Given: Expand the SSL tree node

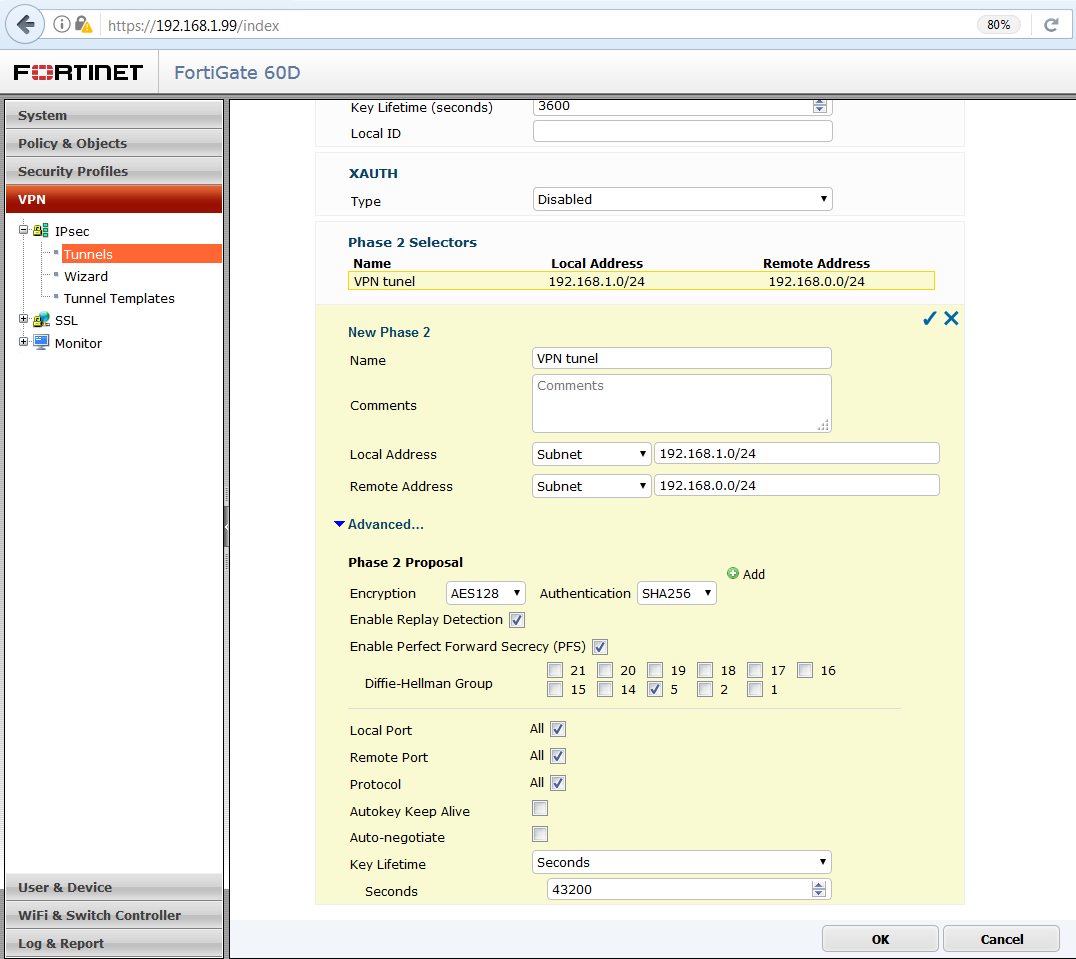Looking at the screenshot, I should (x=23, y=319).
